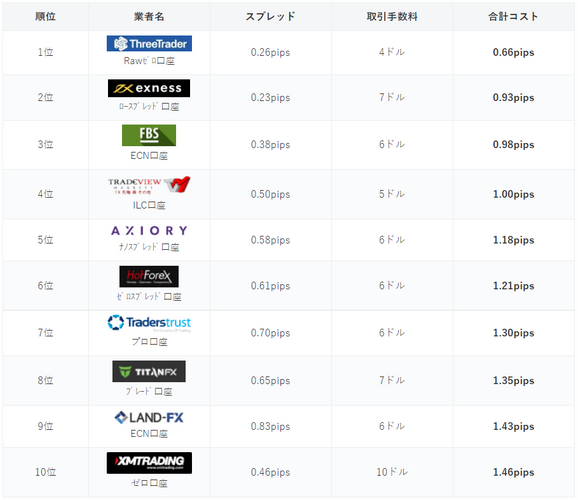Click the 0.83pips spread value
Viewport: 578px width, 500px height.
click(271, 426)
